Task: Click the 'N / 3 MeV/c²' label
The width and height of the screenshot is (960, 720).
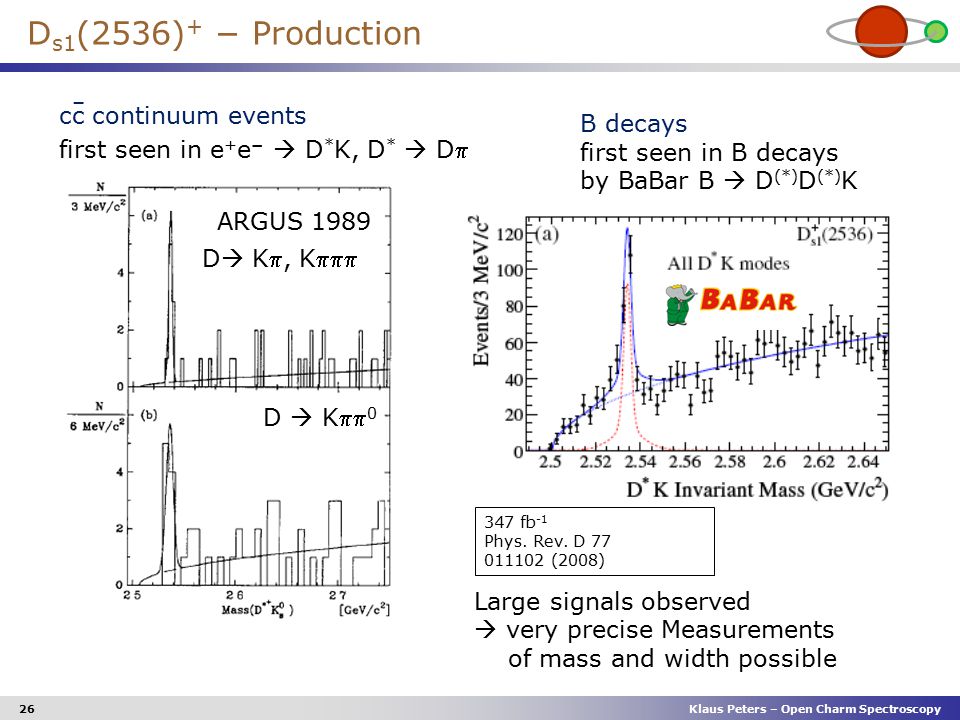Action: point(98,198)
